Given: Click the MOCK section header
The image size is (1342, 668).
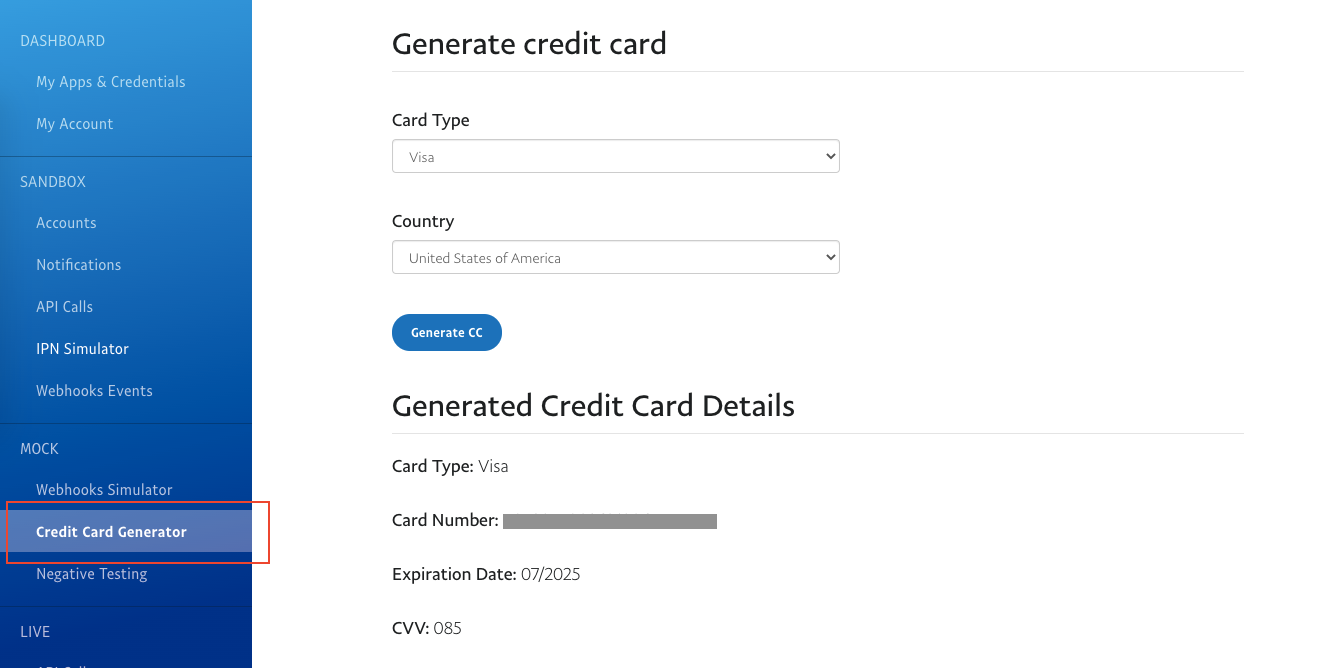Looking at the screenshot, I should point(40,449).
